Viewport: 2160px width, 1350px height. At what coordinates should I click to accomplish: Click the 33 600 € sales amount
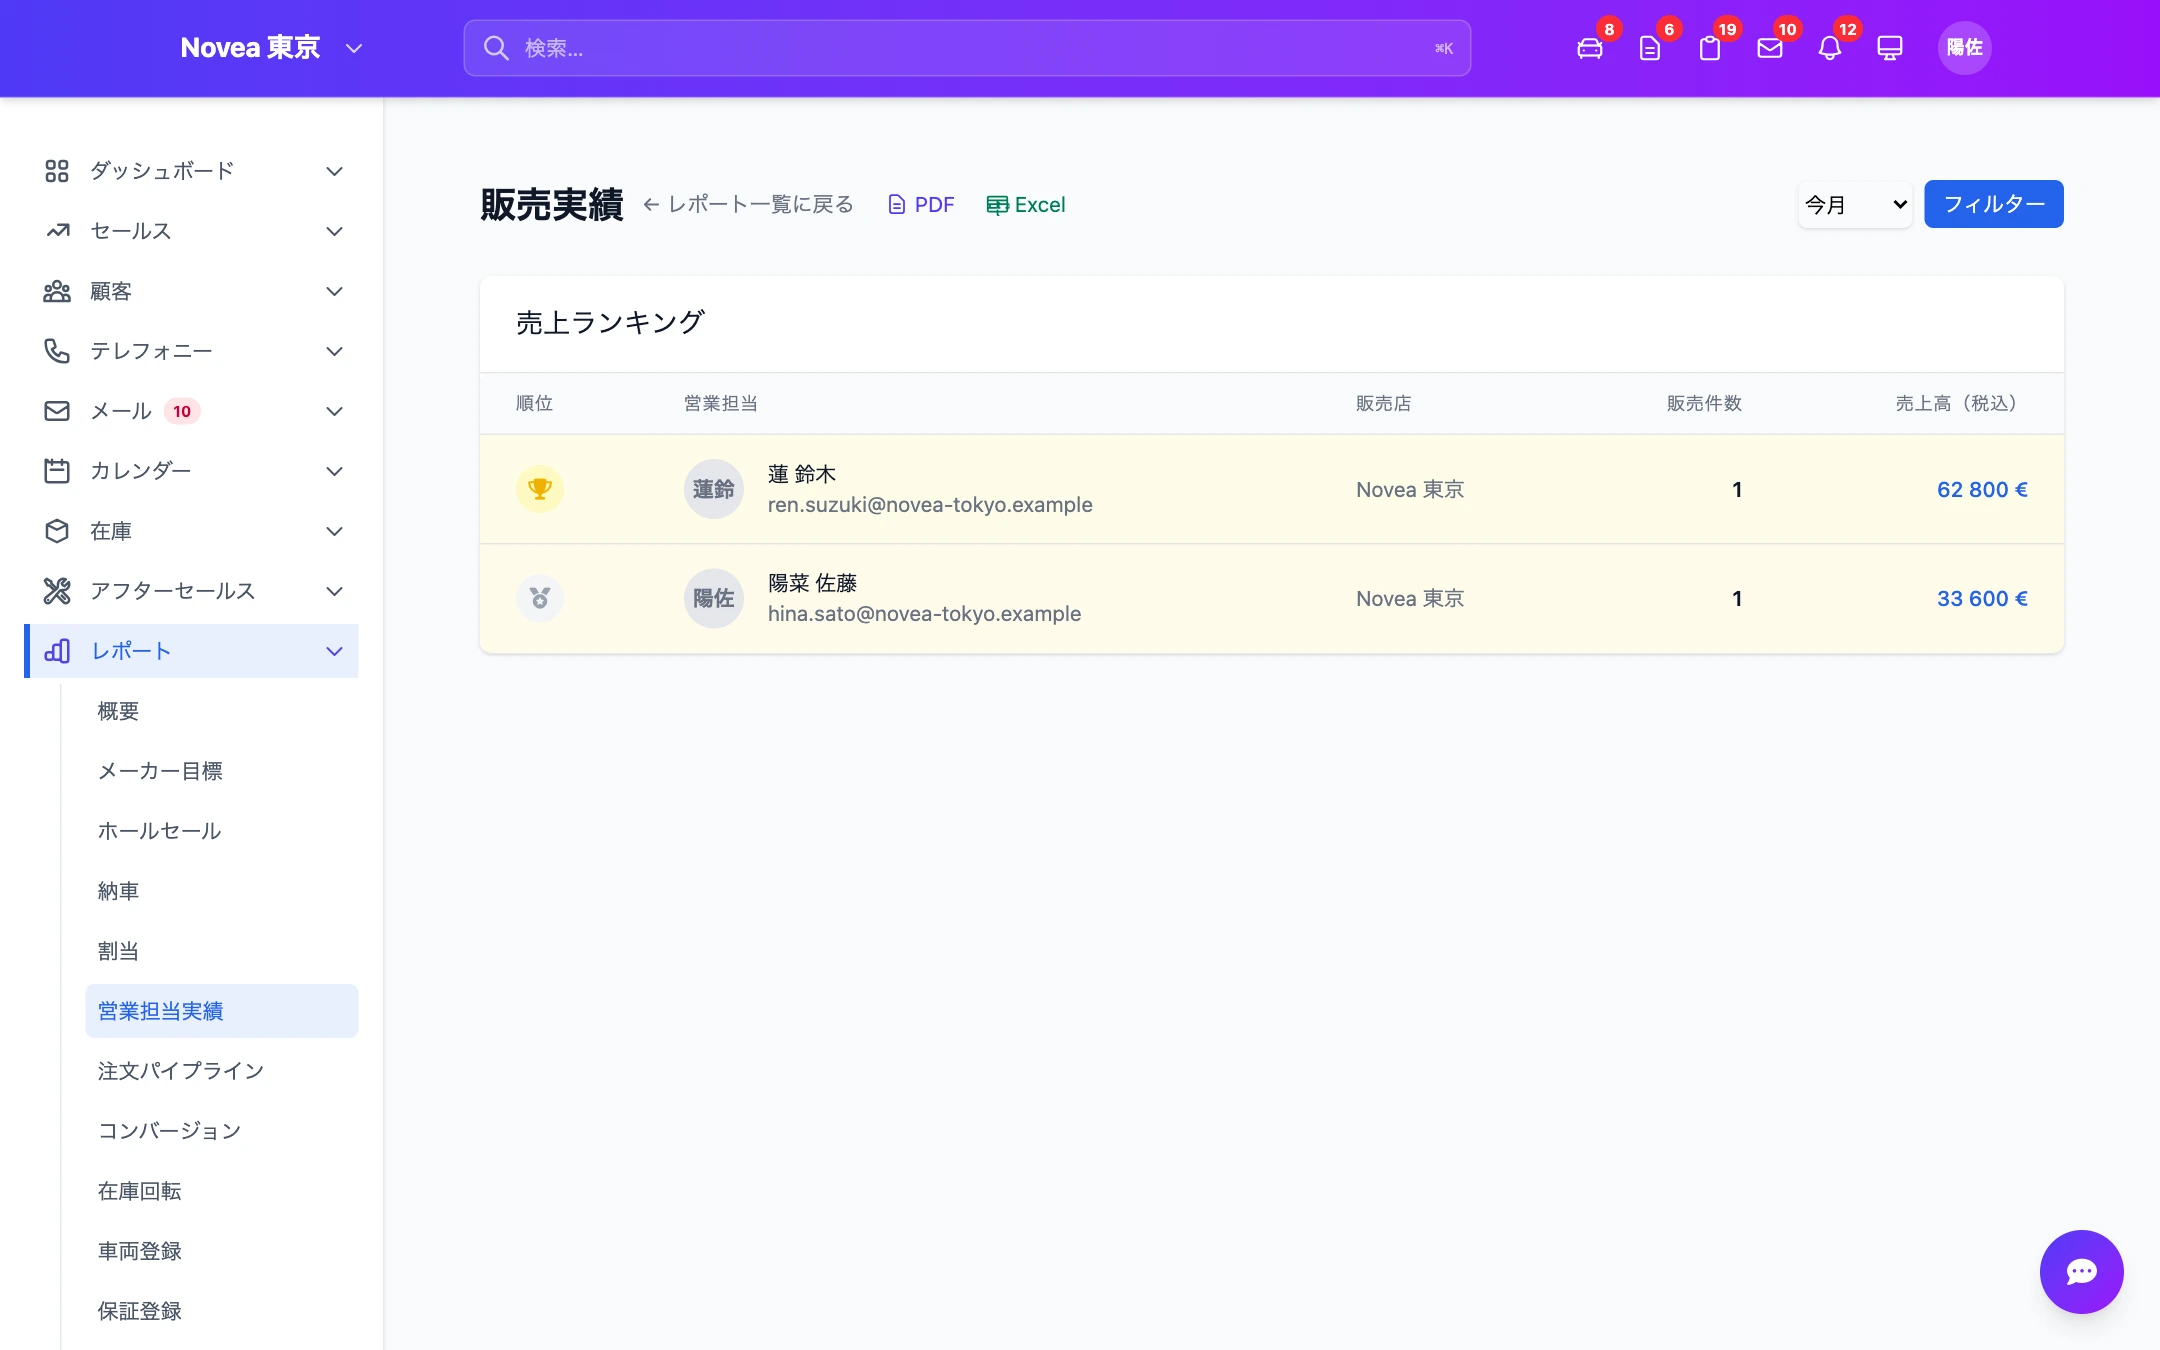[1982, 598]
